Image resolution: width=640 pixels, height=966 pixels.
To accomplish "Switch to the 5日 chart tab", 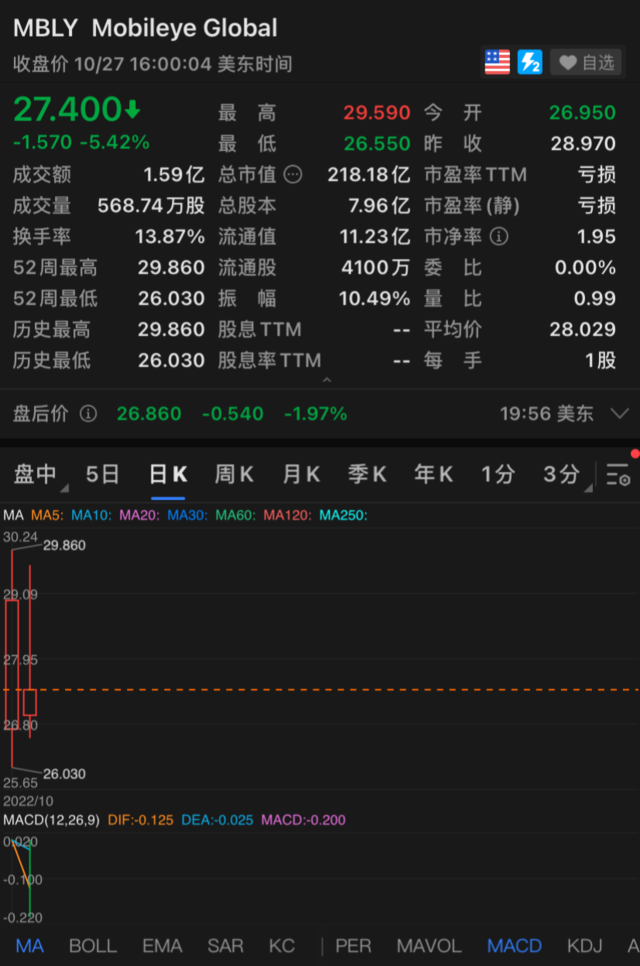I will pyautogui.click(x=103, y=474).
